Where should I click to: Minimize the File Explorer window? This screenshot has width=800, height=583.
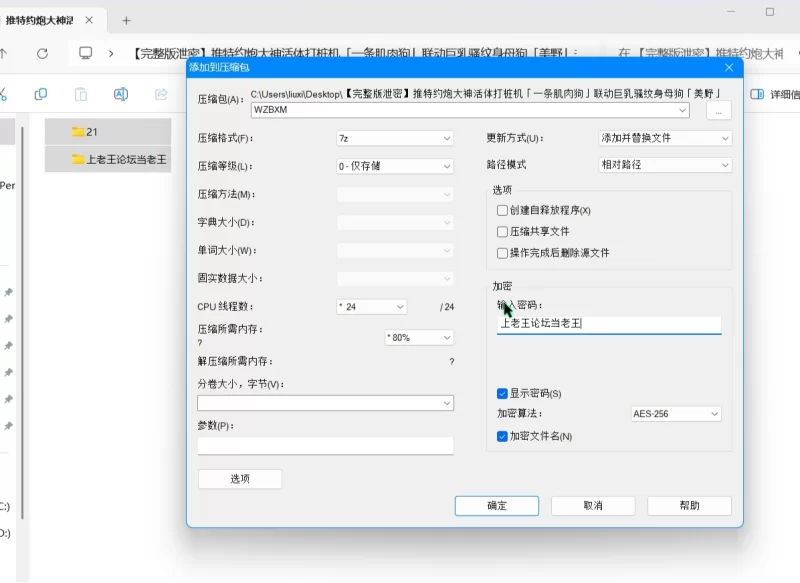click(731, 12)
